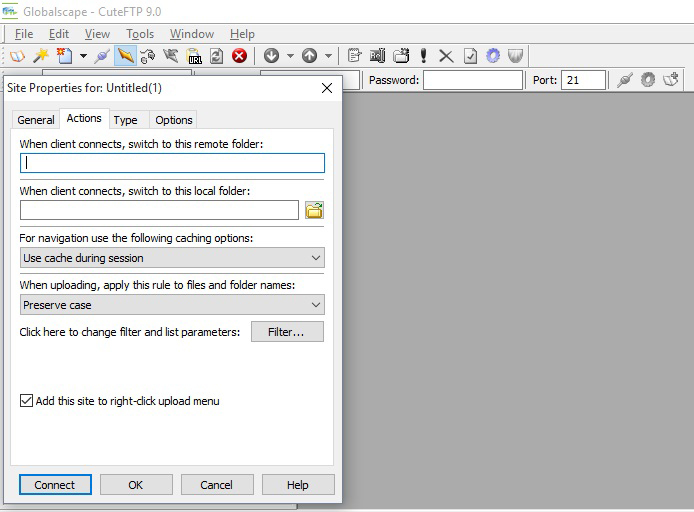Open the Global Options gear icon
694x512 pixels.
click(x=493, y=56)
